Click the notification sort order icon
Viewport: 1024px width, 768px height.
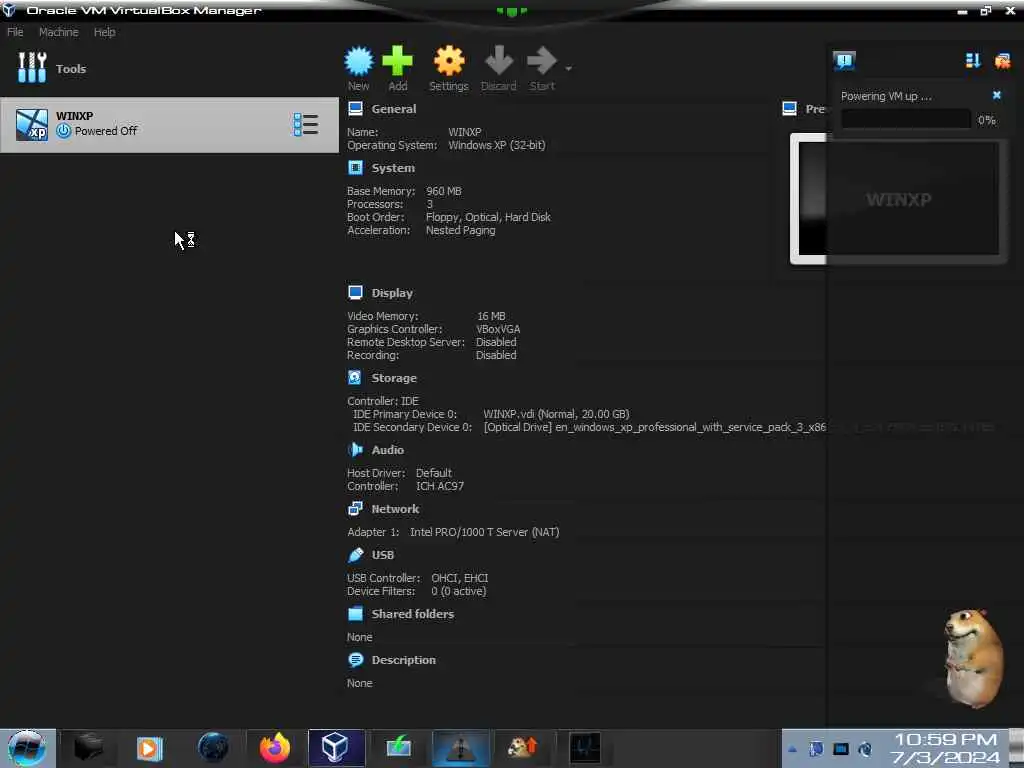973,61
